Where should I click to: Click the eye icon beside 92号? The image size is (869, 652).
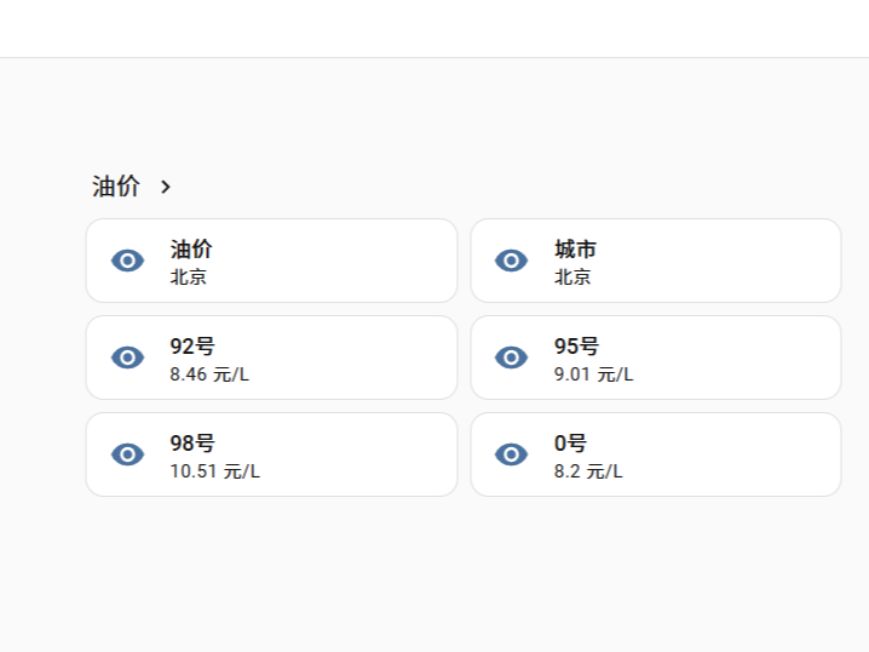127,358
